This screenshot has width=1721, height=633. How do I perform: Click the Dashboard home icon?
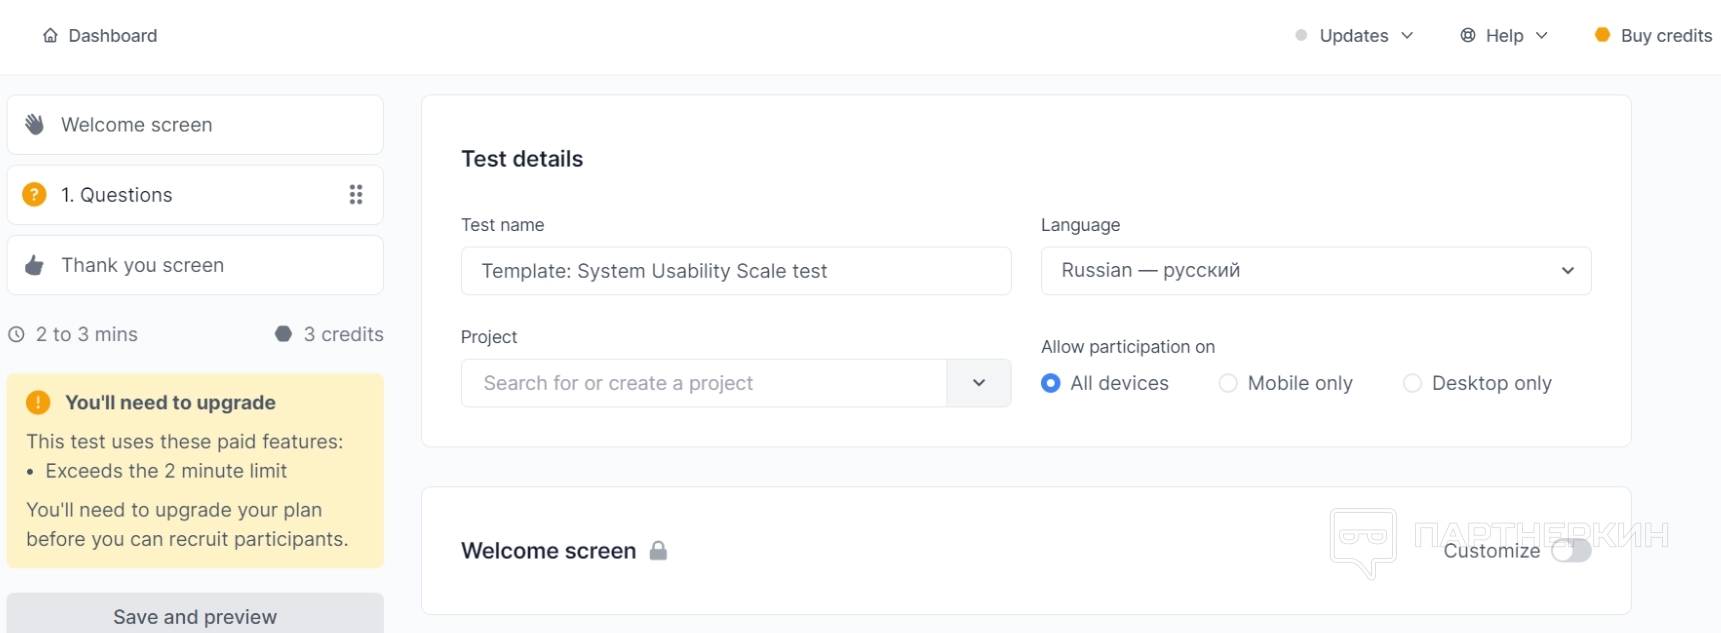(50, 36)
